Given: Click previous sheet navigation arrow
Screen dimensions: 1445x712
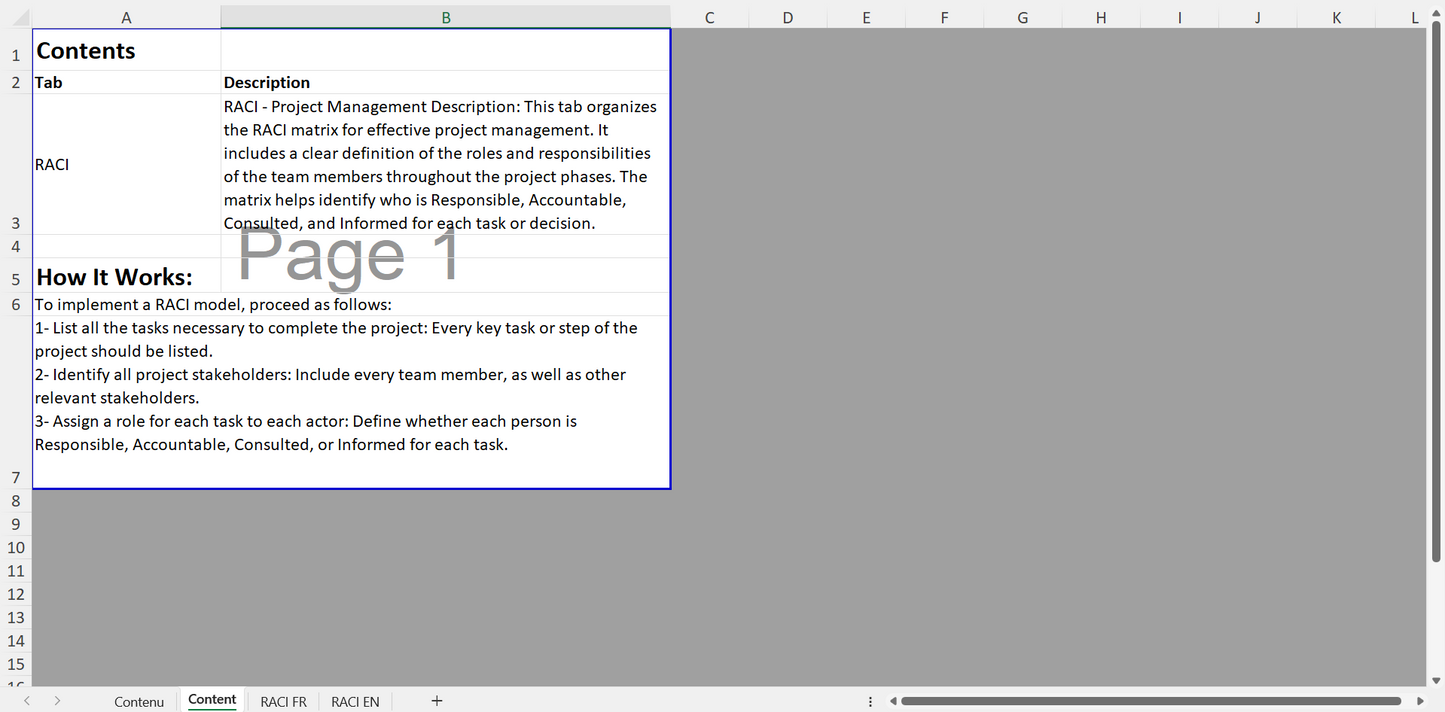Looking at the screenshot, I should pyautogui.click(x=27, y=701).
